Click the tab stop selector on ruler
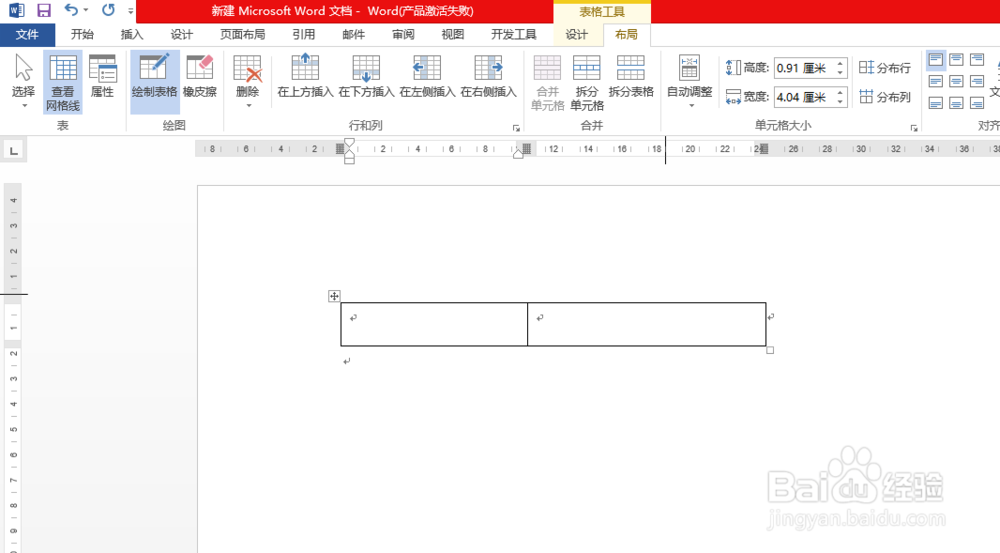This screenshot has height=553, width=1000. pos(13,151)
